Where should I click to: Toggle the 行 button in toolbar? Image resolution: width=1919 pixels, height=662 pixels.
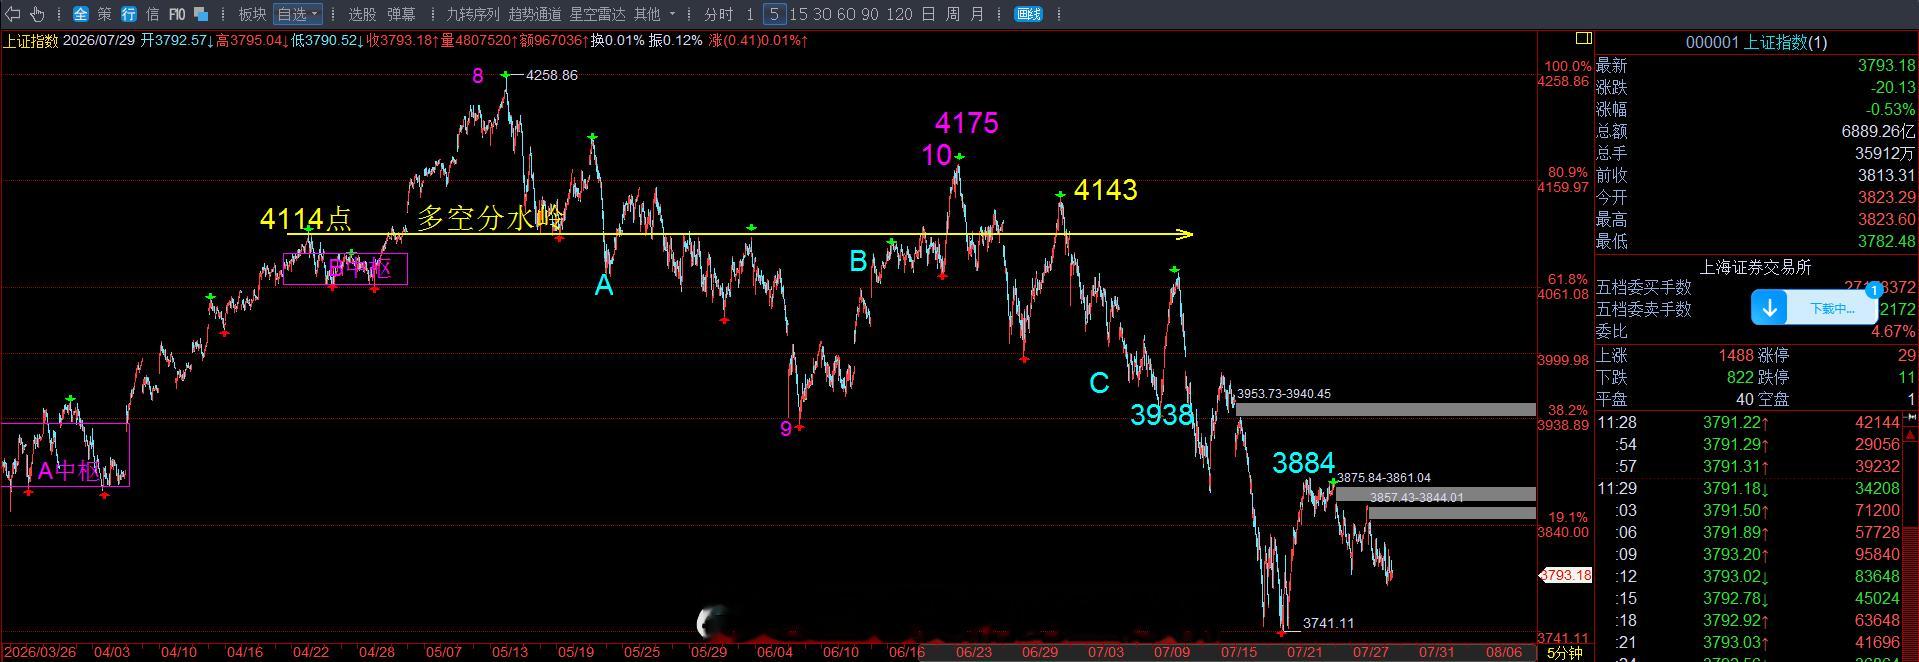[x=129, y=14]
